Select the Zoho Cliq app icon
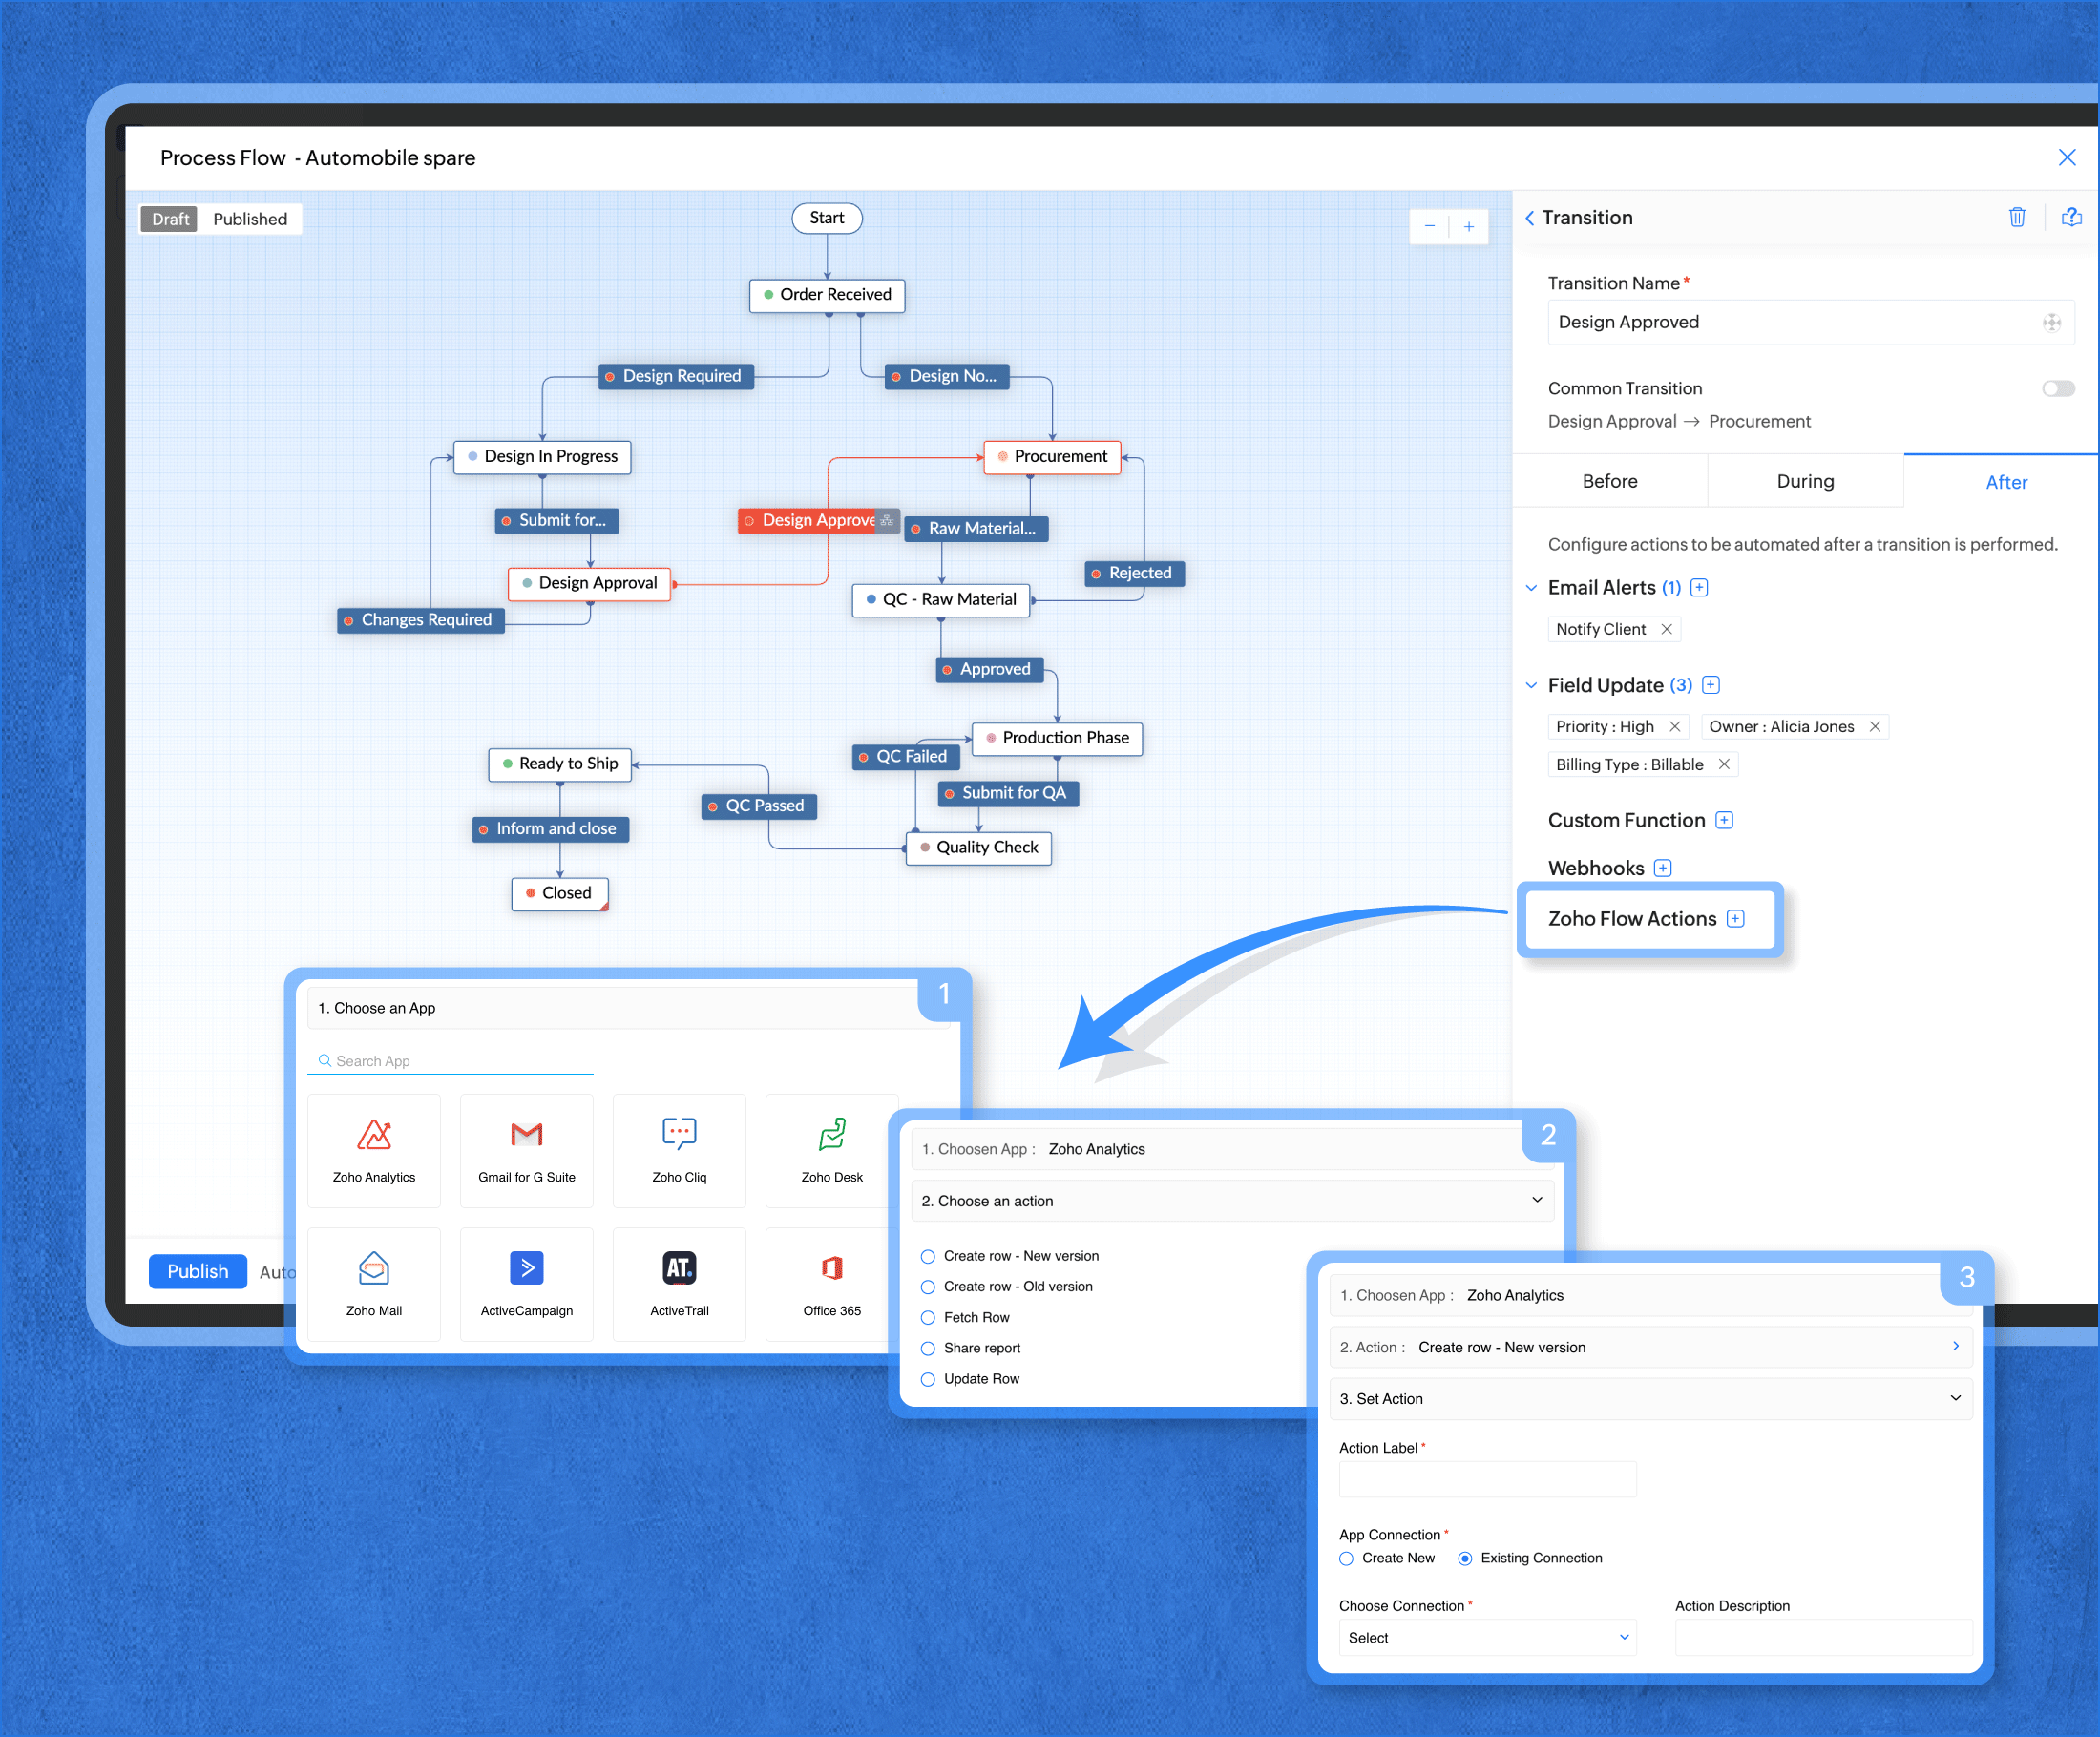Viewport: 2100px width, 1737px height. click(x=679, y=1148)
